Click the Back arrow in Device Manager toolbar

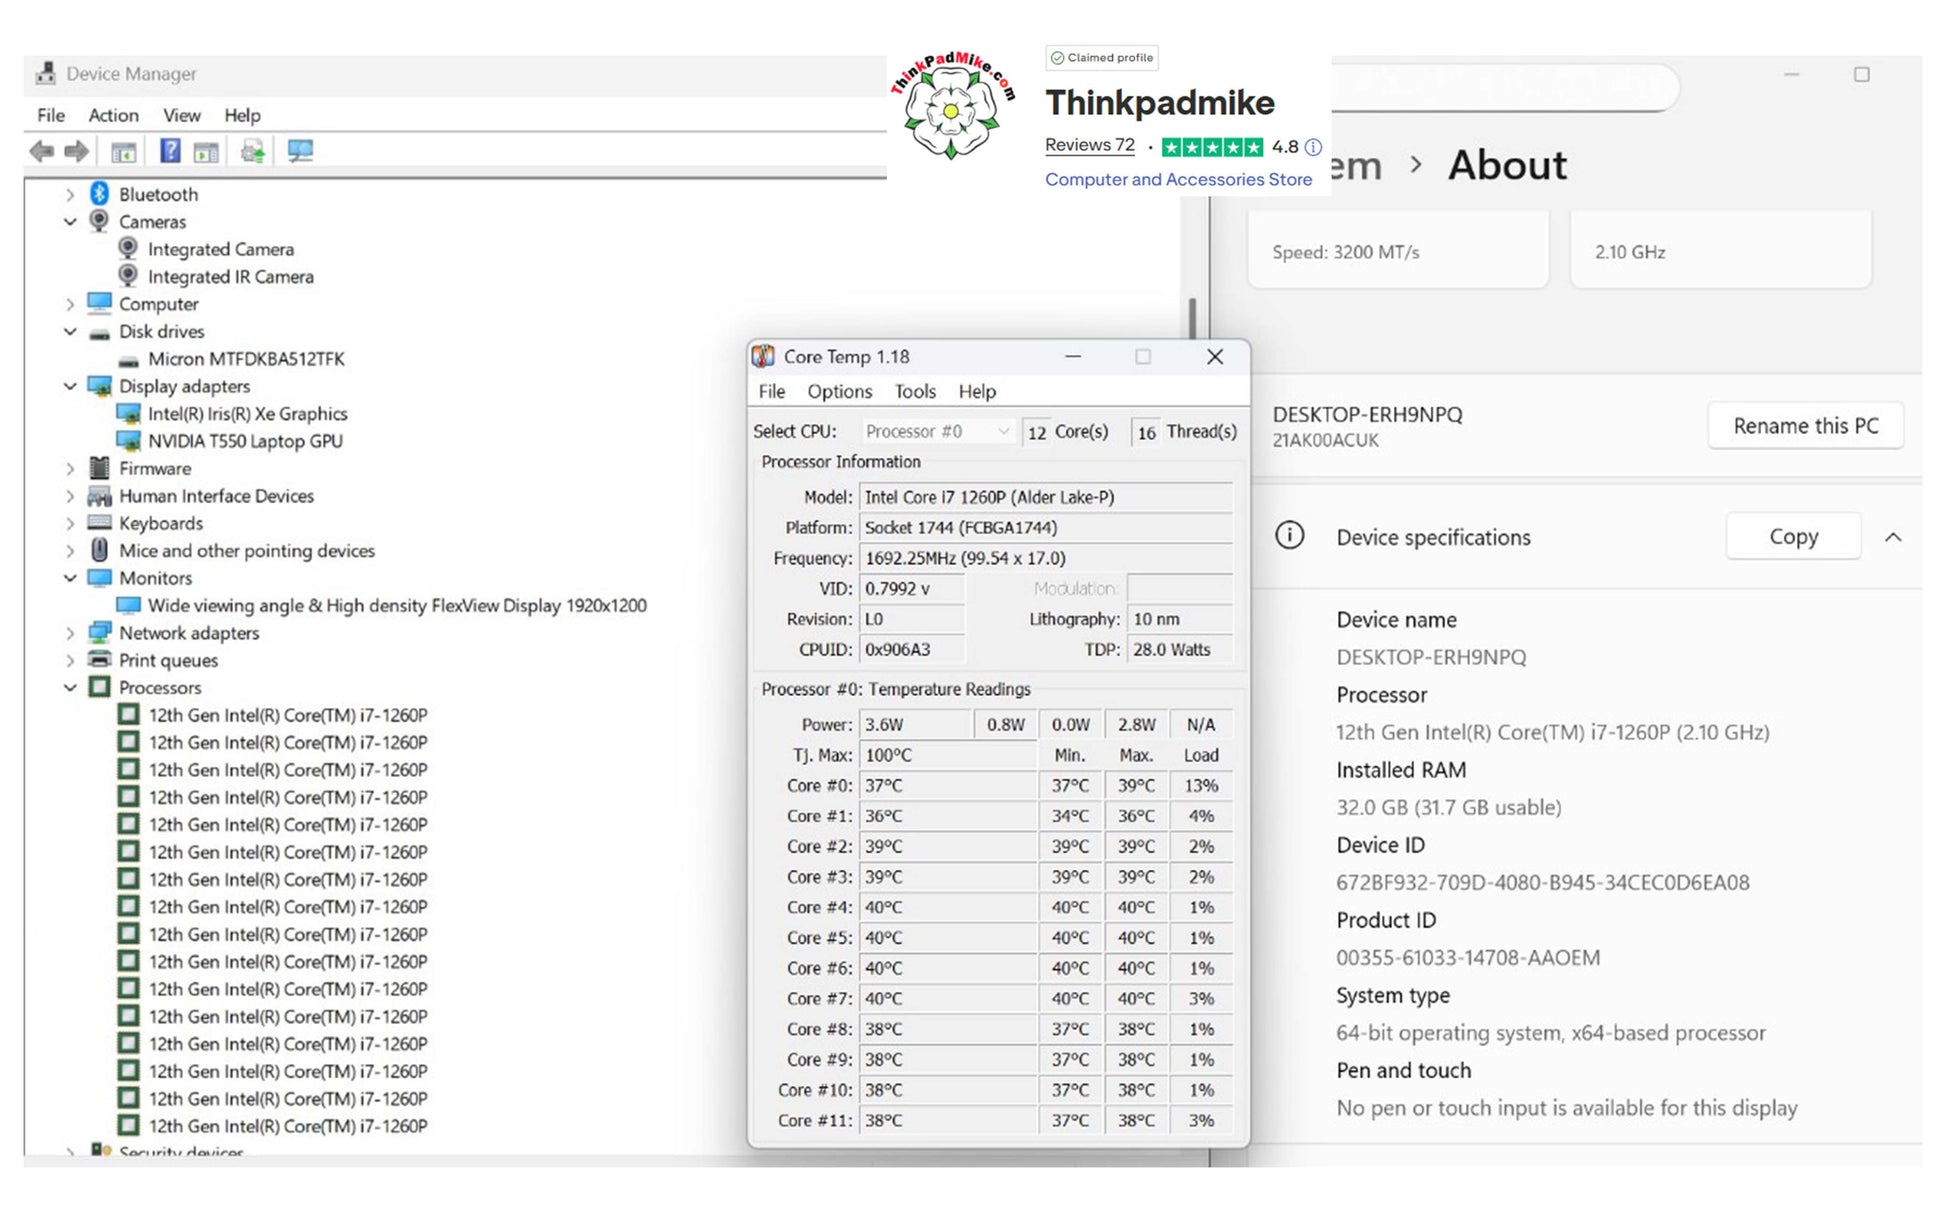[x=42, y=151]
